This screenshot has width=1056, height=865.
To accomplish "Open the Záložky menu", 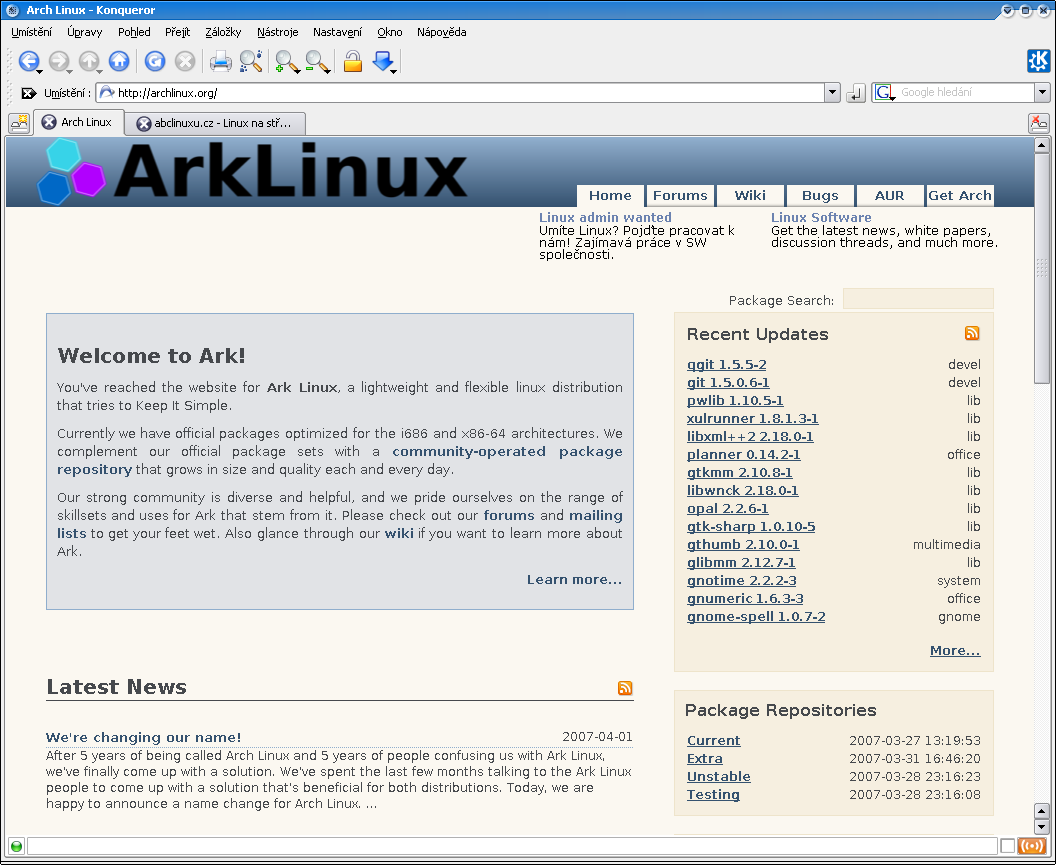I will [x=223, y=32].
